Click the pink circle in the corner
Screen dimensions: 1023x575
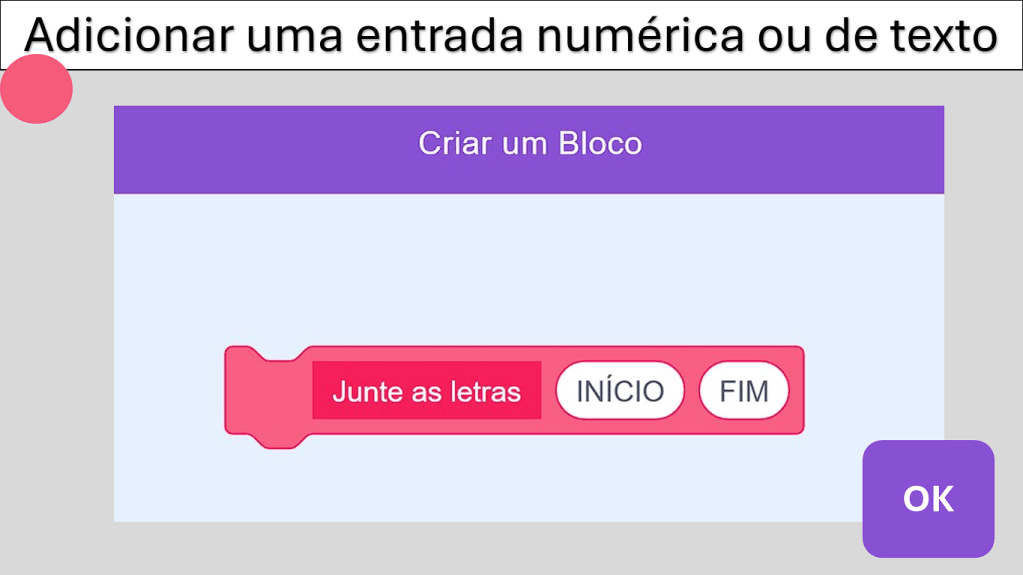click(x=37, y=89)
